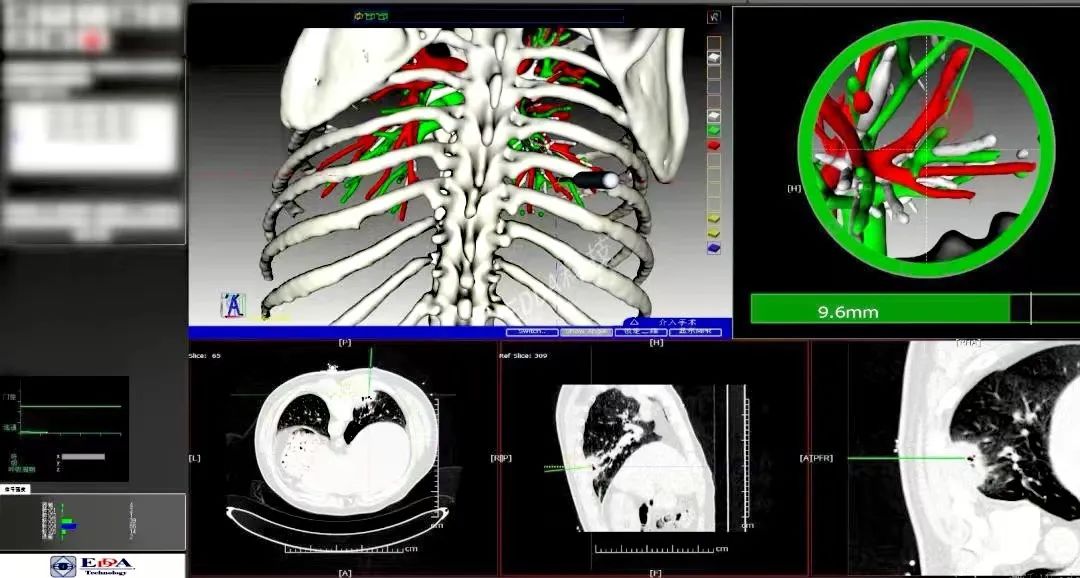Click the circular green targeting view

tap(926, 148)
